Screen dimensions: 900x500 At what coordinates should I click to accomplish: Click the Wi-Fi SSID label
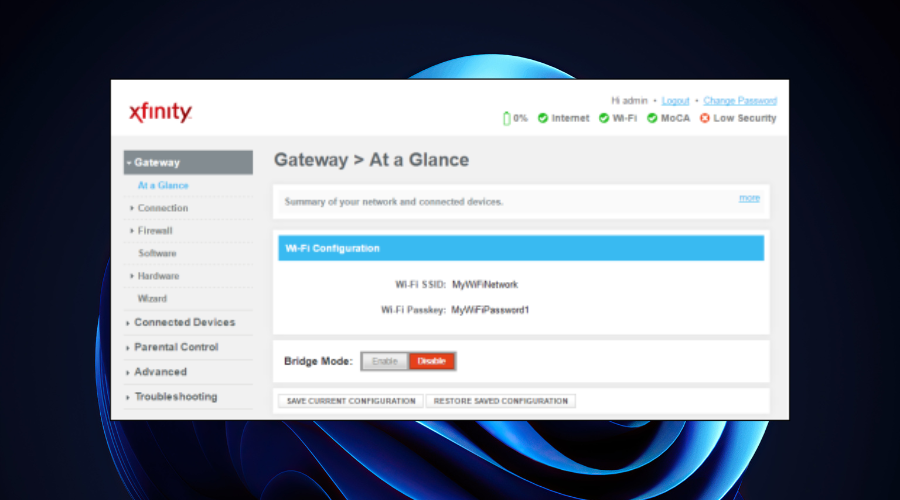[420, 285]
